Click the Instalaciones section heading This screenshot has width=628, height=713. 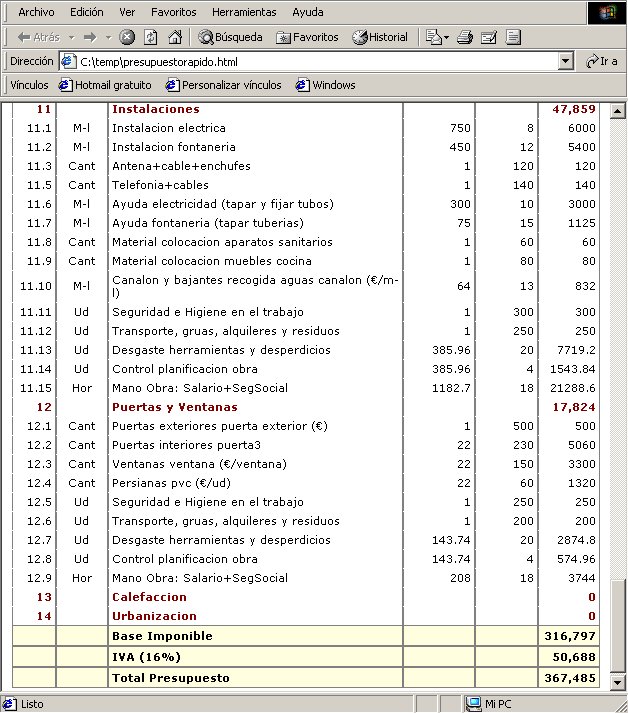156,109
